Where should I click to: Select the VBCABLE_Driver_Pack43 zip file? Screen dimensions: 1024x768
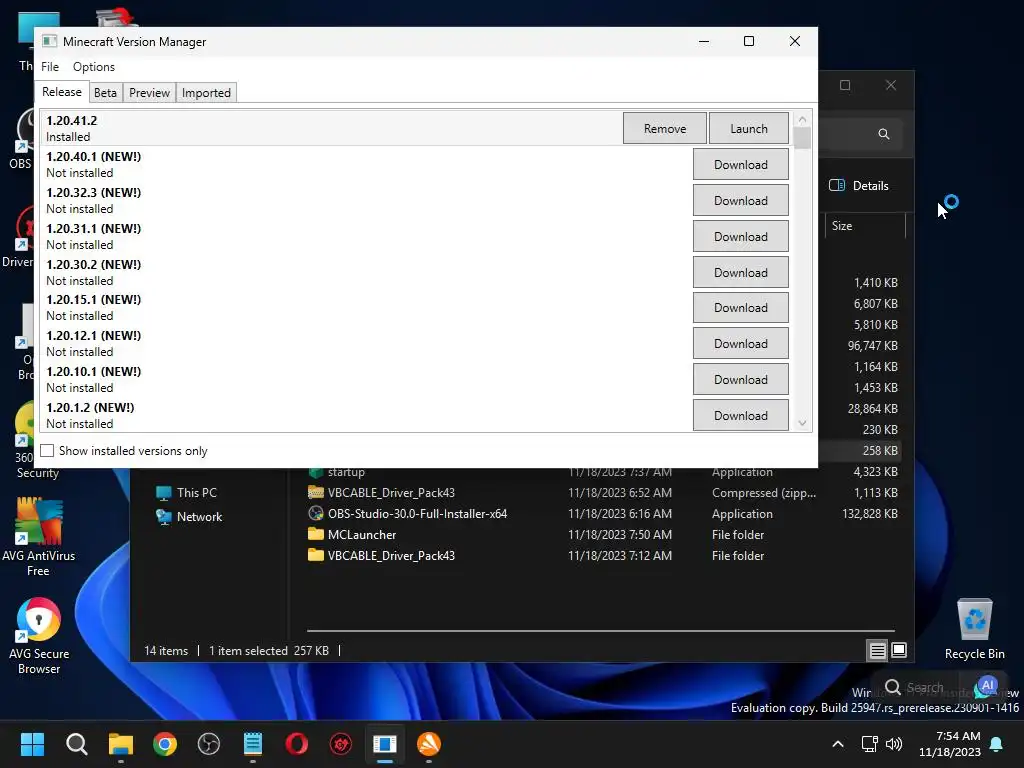(391, 492)
